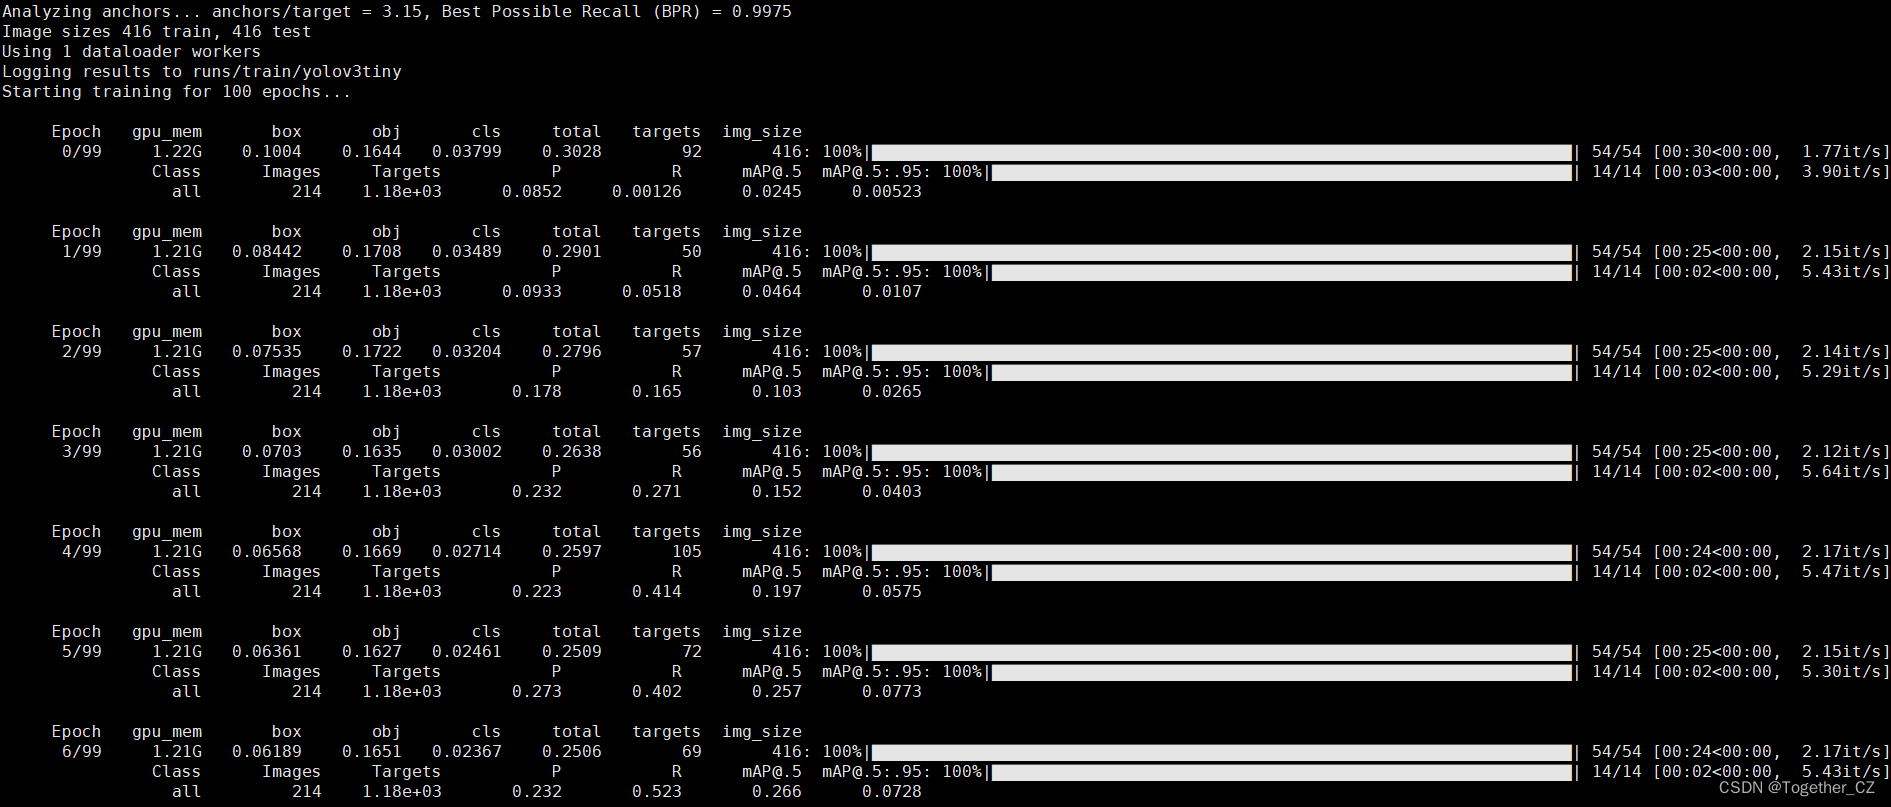
Task: Click the epoch label '2/99'
Action: pos(82,352)
